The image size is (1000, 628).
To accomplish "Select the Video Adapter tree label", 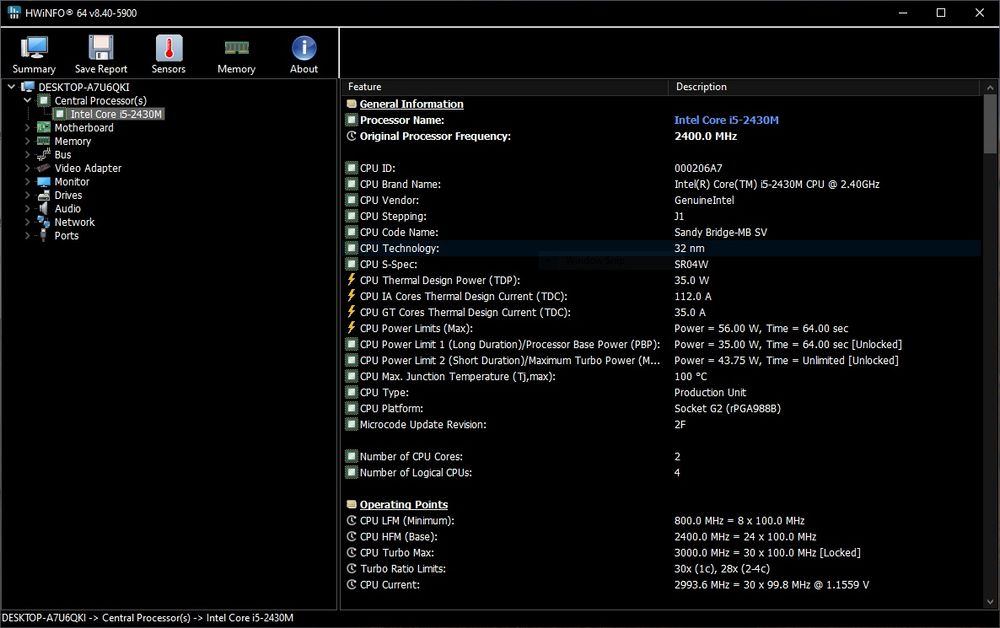I will (x=88, y=168).
